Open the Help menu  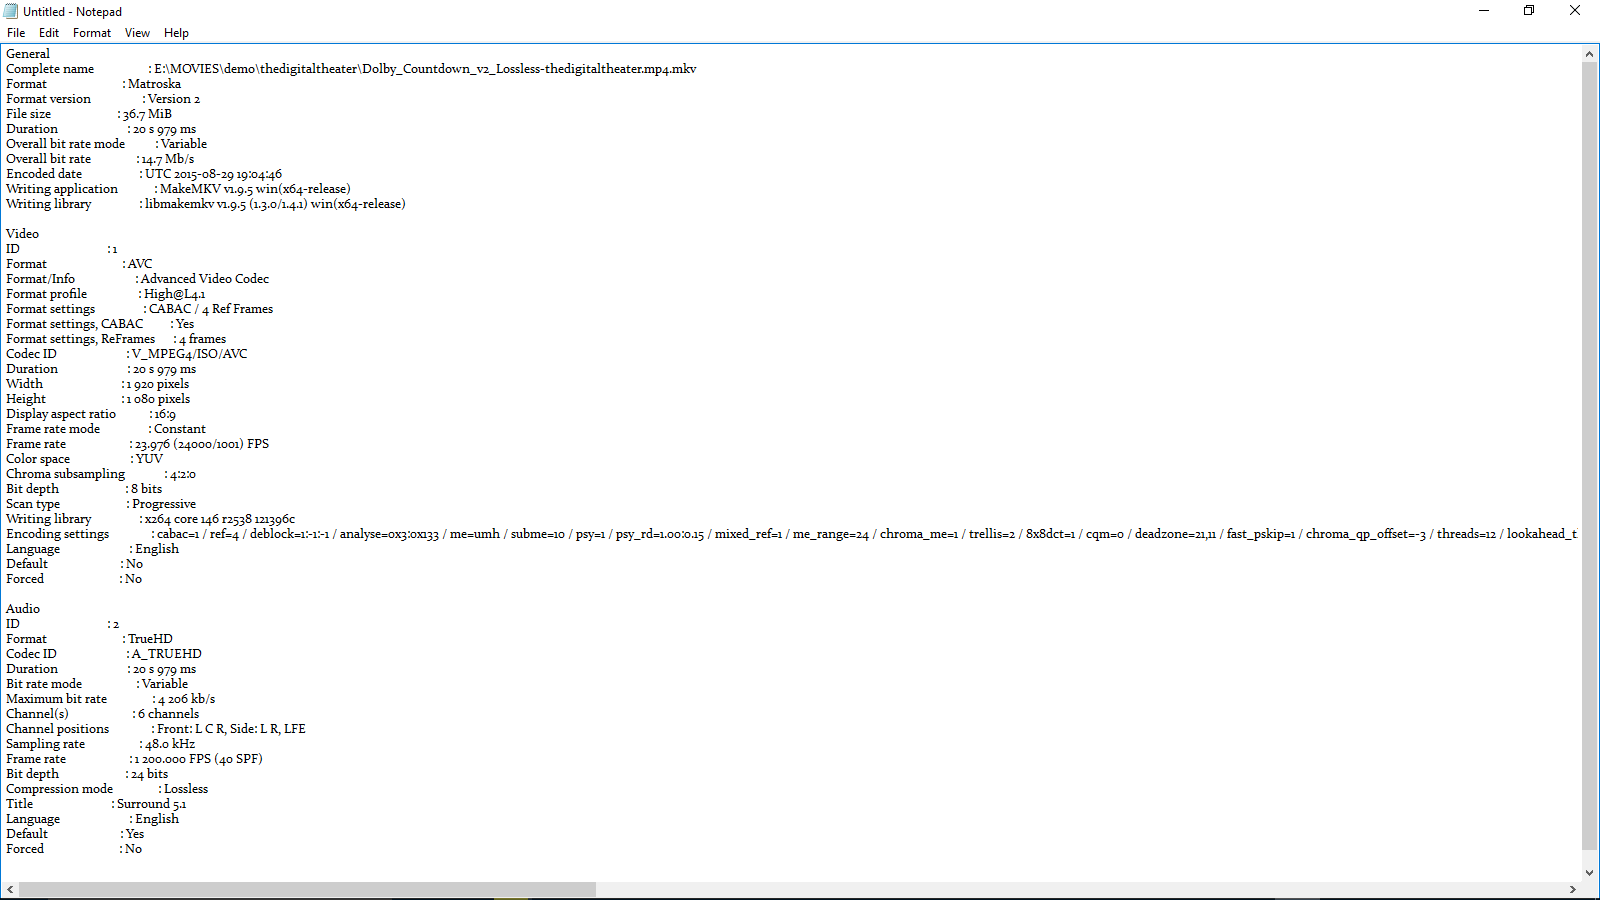(x=176, y=33)
